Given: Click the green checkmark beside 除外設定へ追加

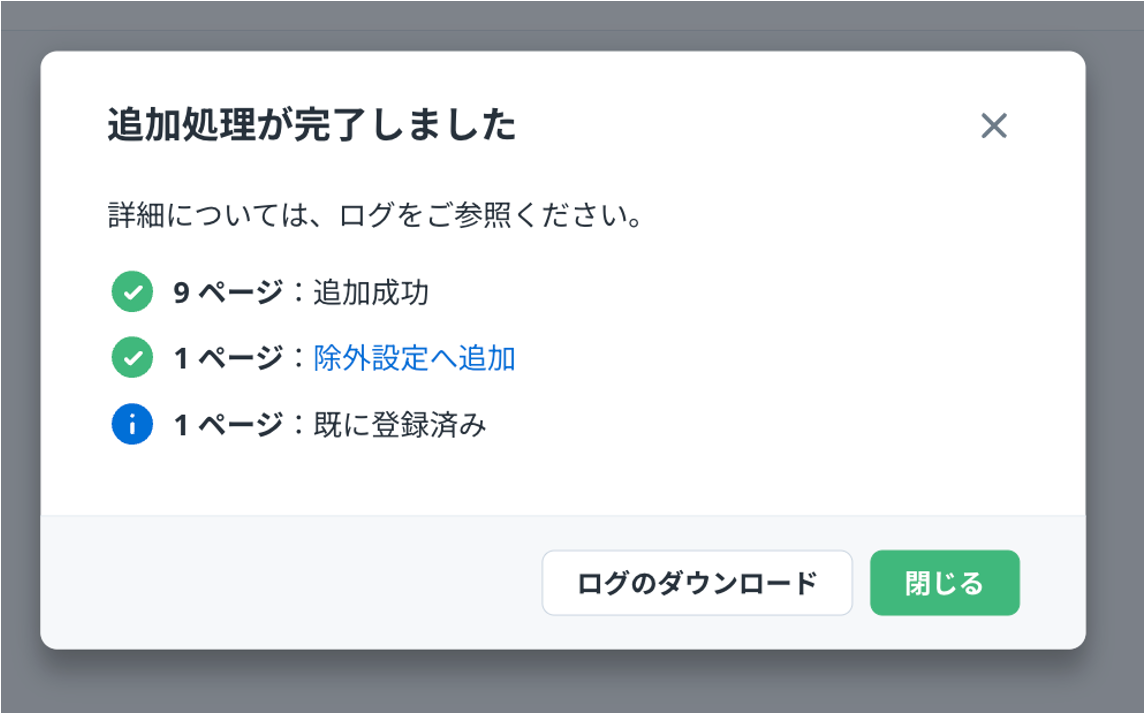Looking at the screenshot, I should click(x=132, y=358).
